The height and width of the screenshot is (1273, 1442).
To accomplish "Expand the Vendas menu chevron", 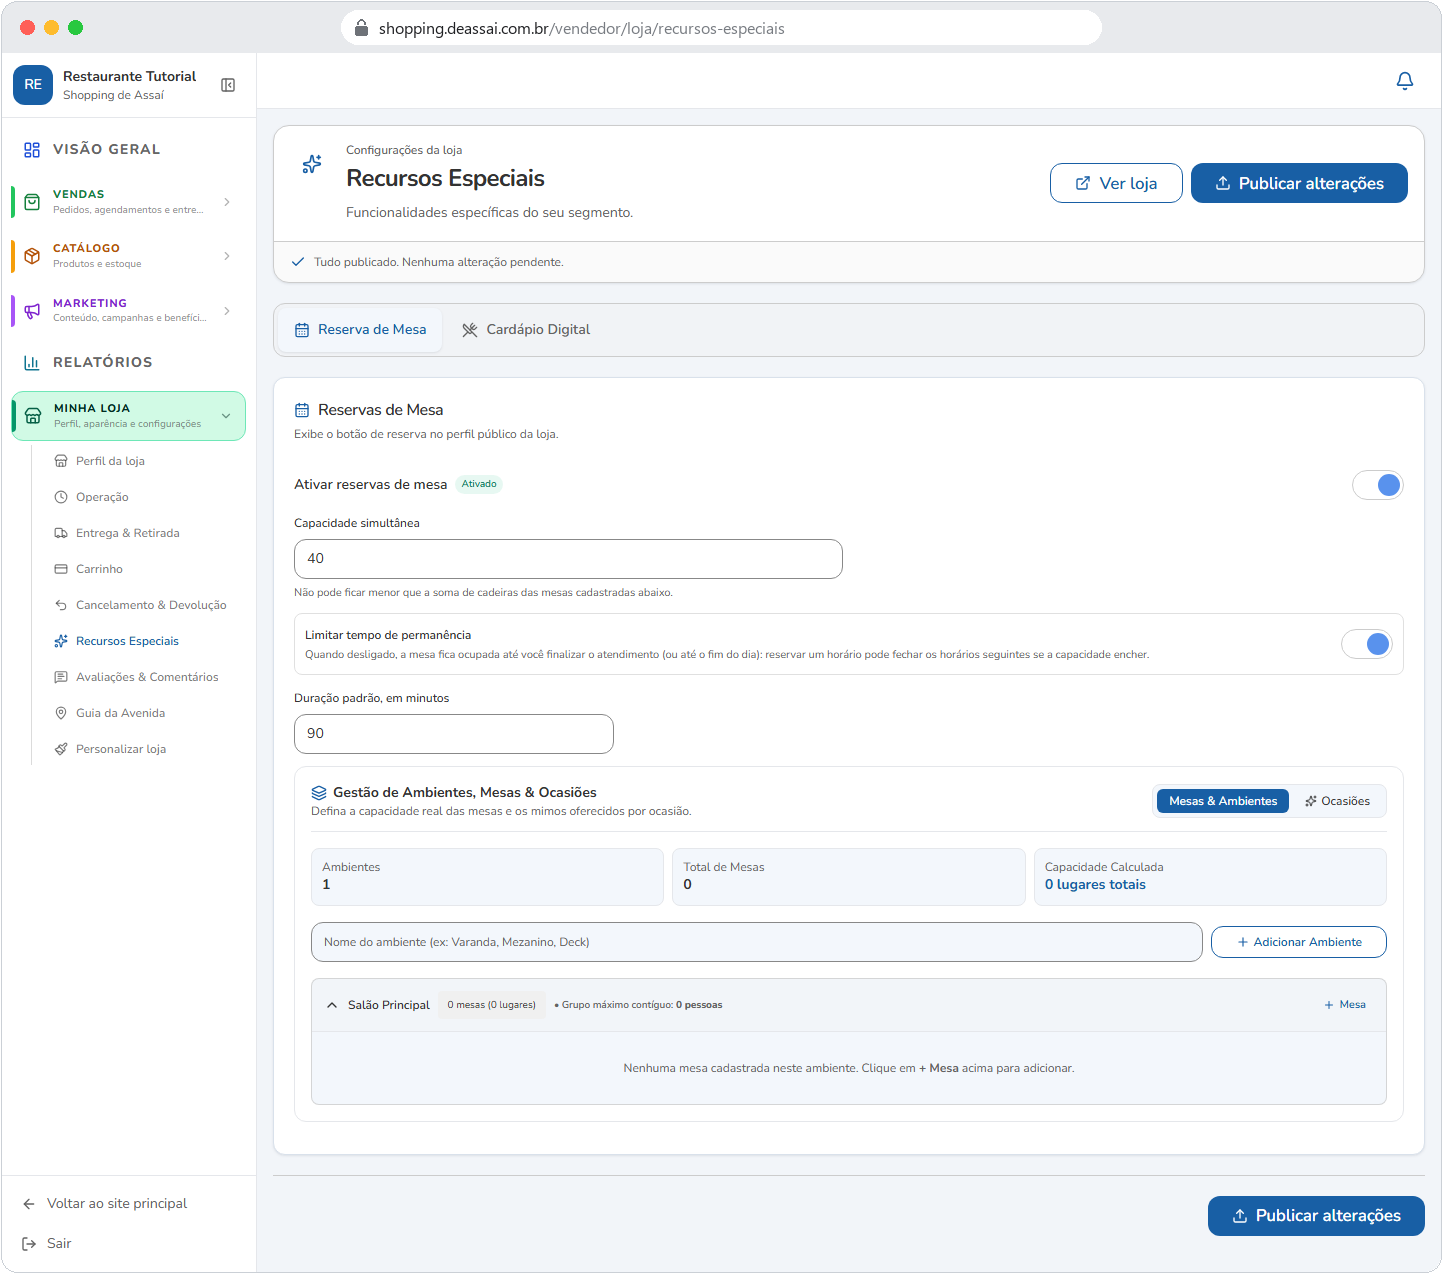I will pyautogui.click(x=227, y=202).
